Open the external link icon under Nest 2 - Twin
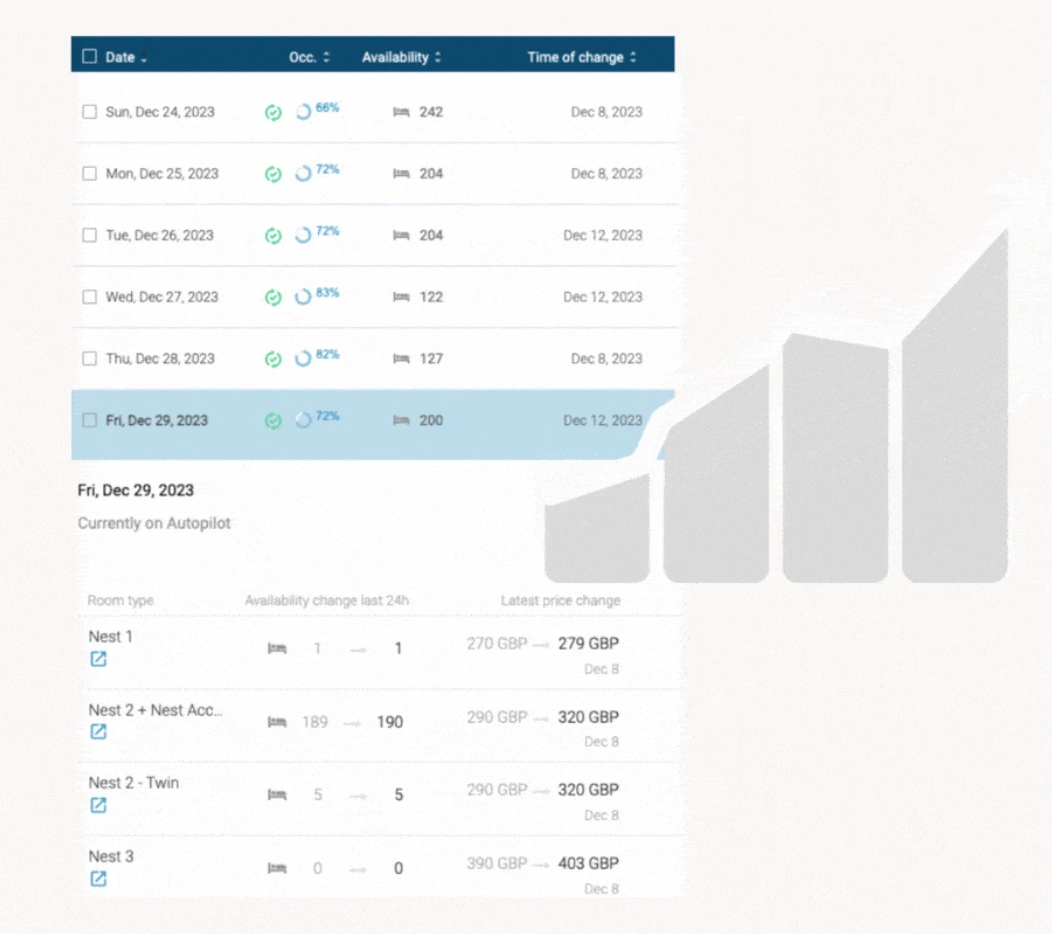The width and height of the screenshot is (1052, 934). (98, 805)
